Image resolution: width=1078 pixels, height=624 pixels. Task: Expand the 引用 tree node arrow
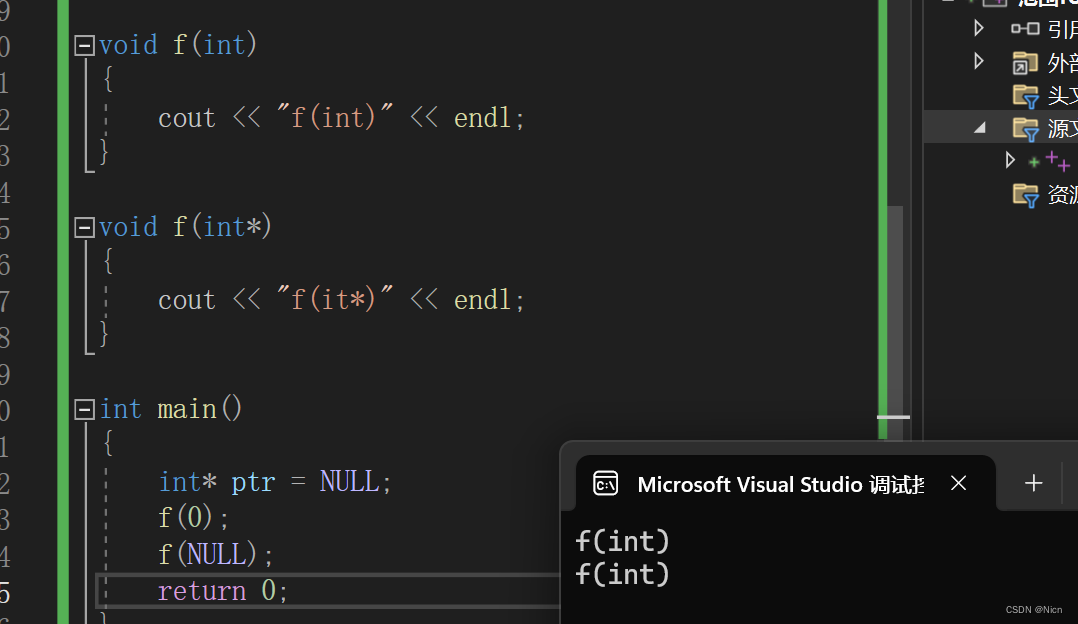977,29
